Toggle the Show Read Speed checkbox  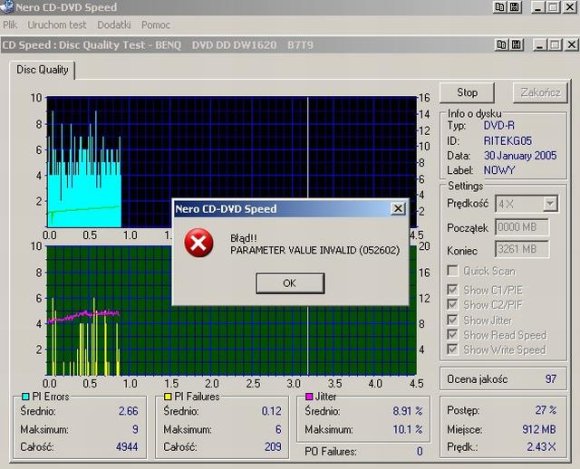coord(452,334)
